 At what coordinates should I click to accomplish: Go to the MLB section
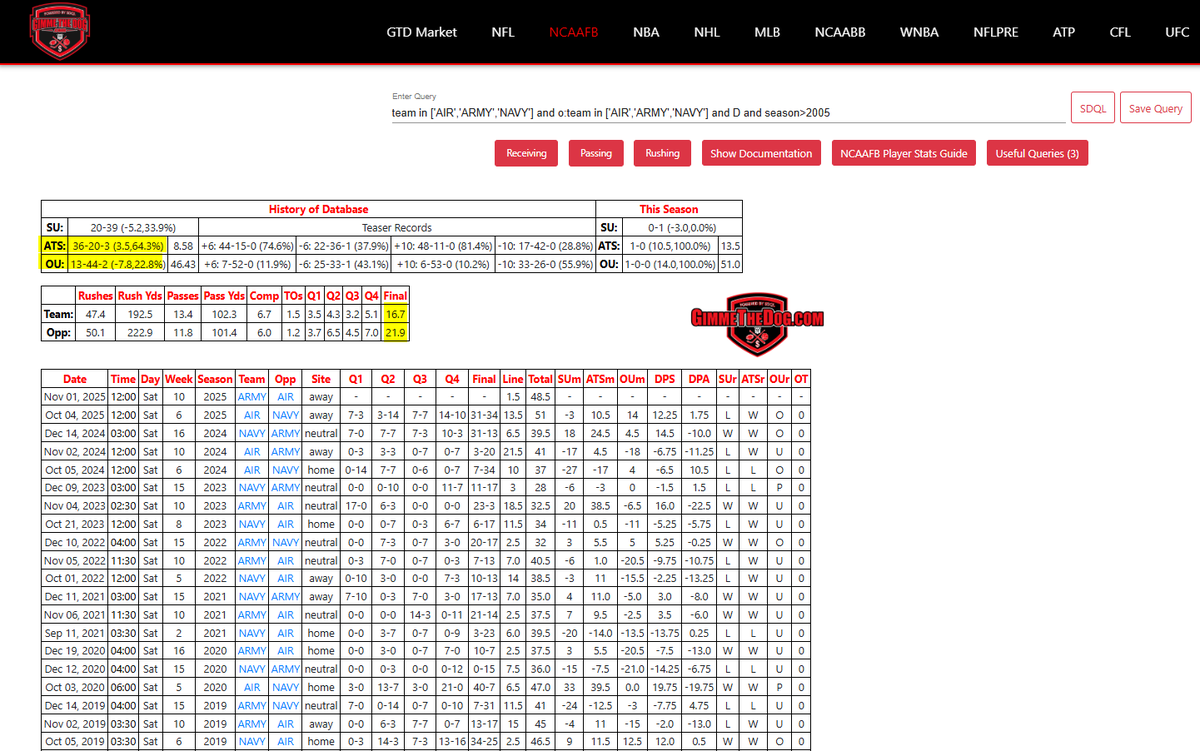coord(767,32)
